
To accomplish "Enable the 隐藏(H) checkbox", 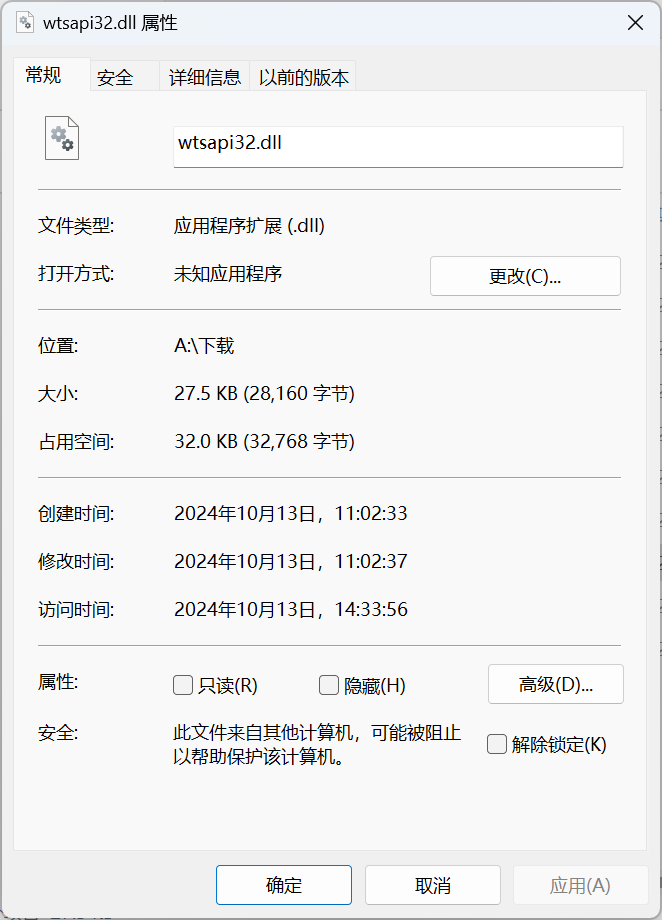I will pos(329,685).
